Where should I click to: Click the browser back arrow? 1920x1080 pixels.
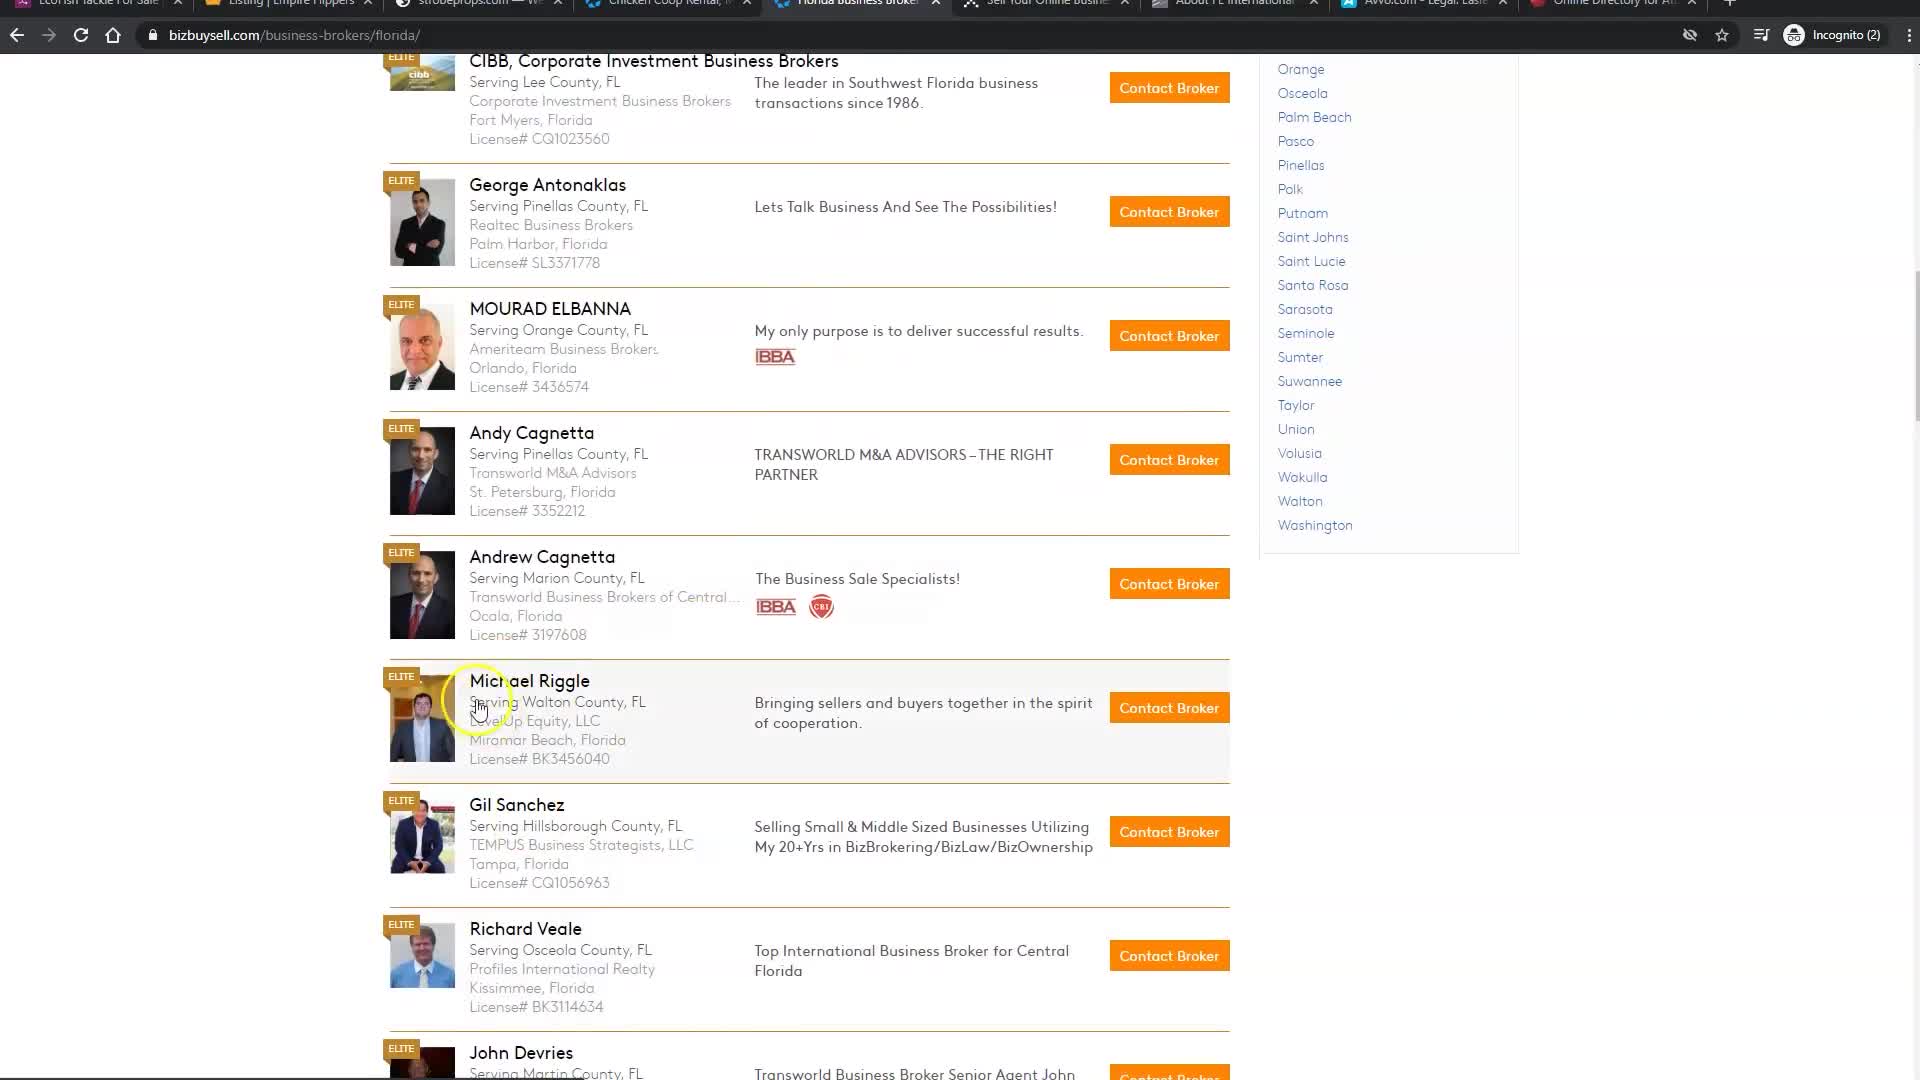17,35
